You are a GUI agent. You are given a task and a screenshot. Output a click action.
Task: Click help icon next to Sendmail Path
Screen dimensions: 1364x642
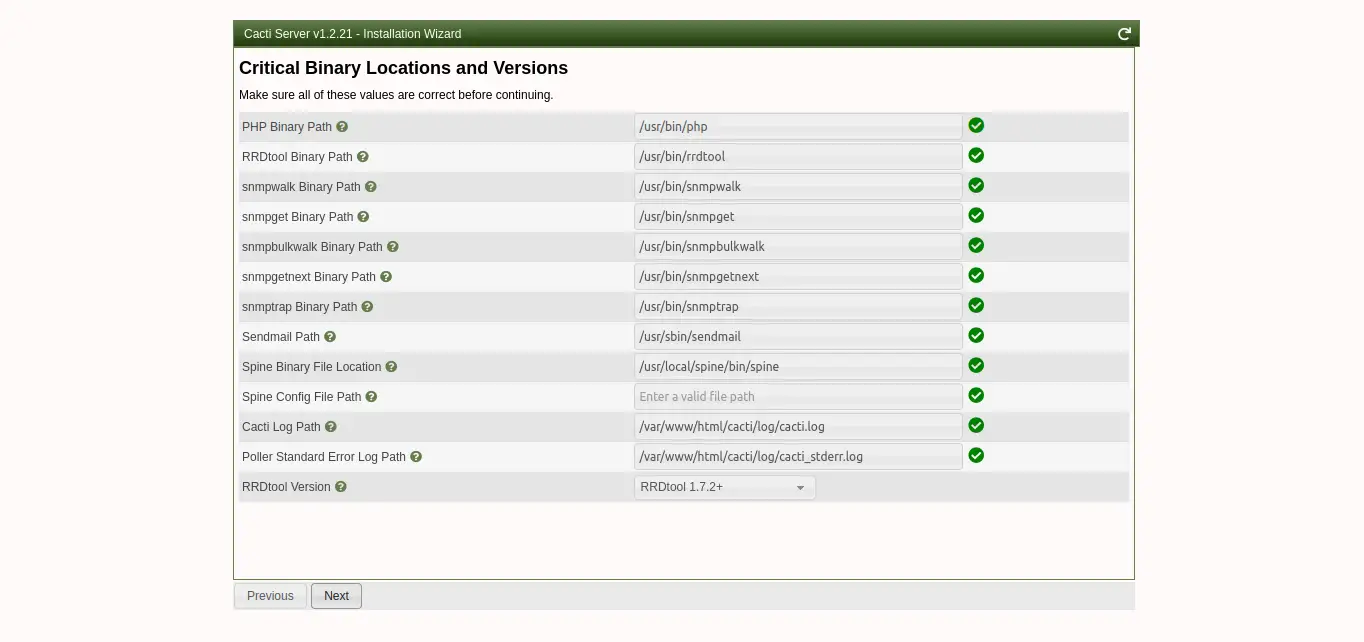click(330, 337)
